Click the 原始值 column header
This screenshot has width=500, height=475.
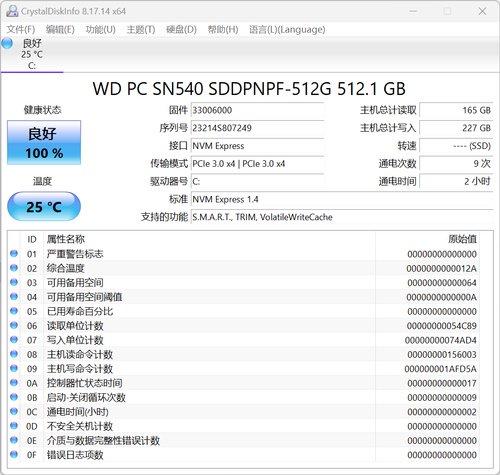pyautogui.click(x=462, y=239)
